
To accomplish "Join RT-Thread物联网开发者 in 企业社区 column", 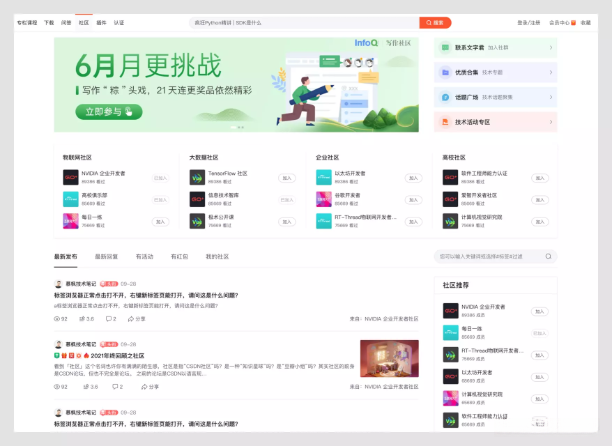I will pos(413,222).
